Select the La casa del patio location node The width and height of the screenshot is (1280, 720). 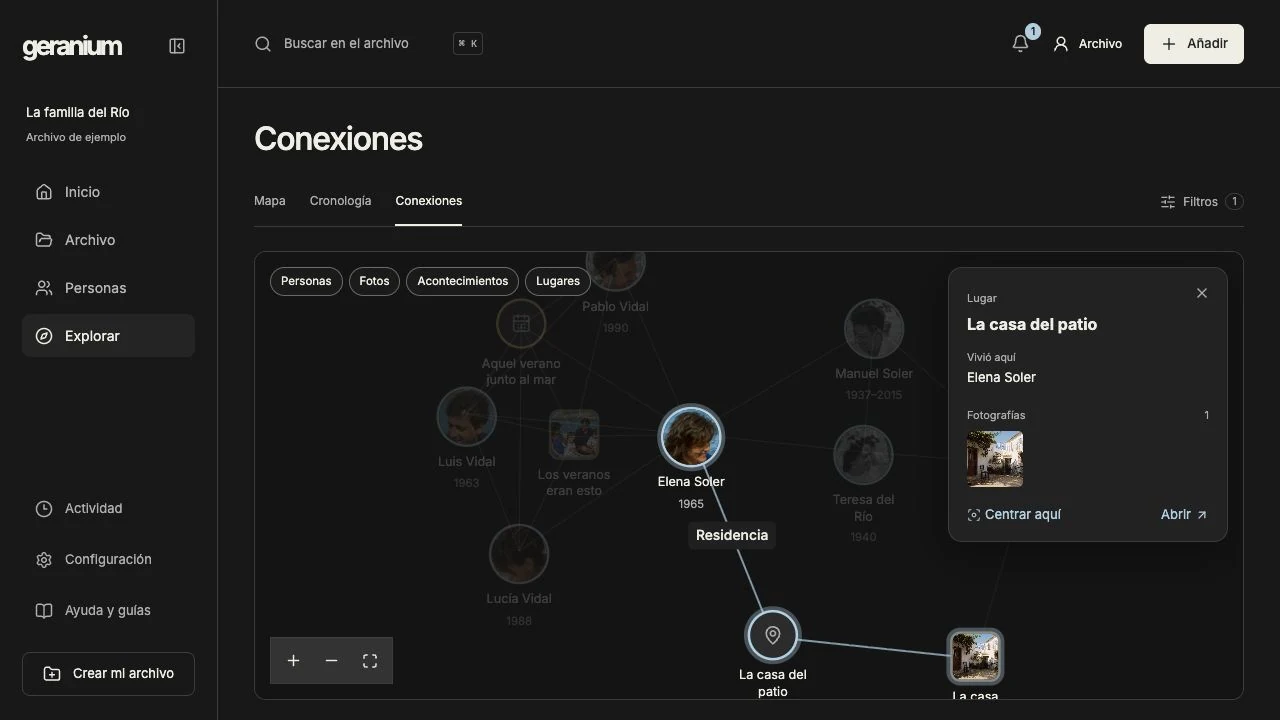tap(772, 635)
